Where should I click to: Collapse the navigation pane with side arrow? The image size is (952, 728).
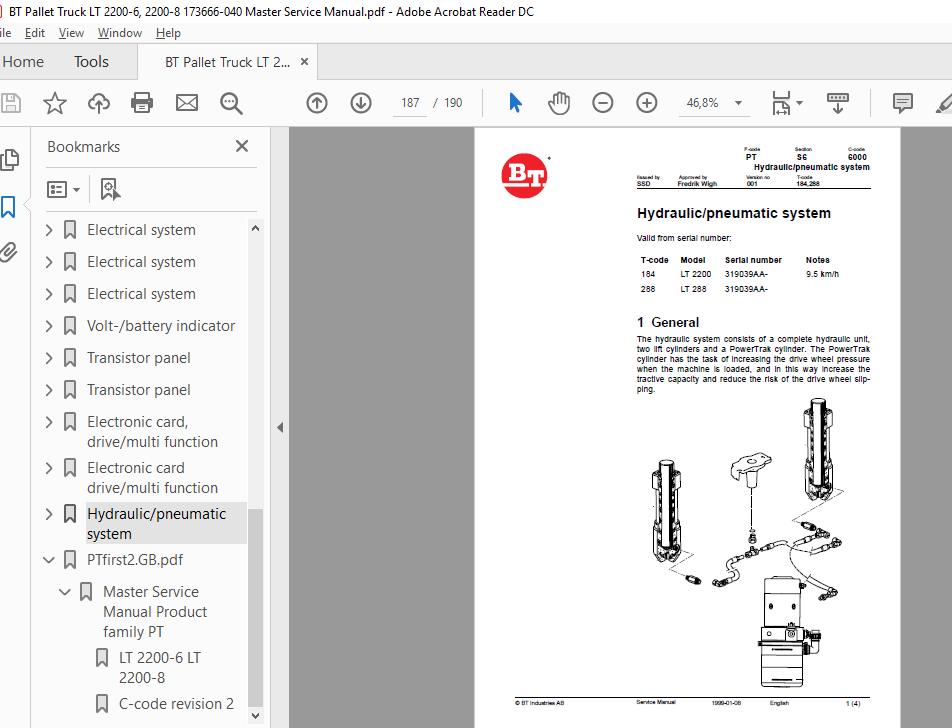tap(280, 427)
